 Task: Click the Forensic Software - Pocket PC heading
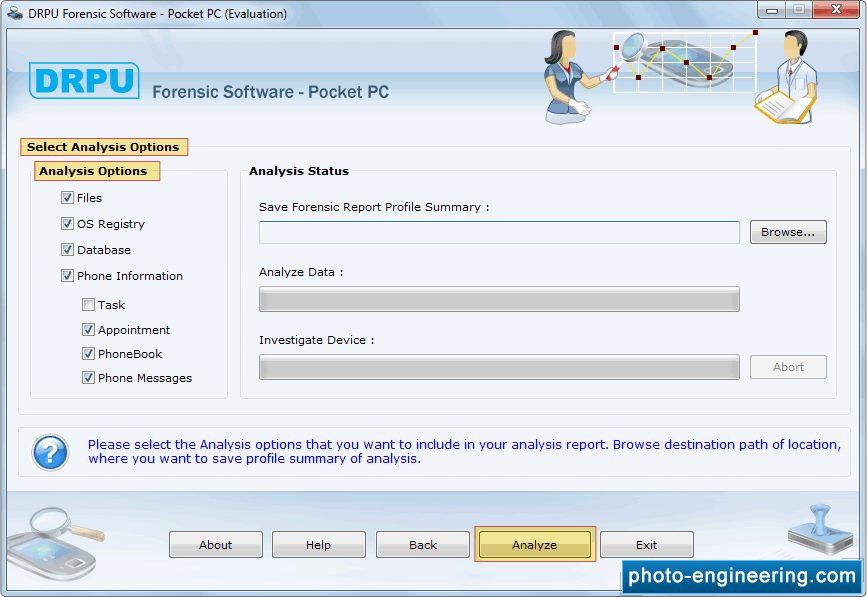click(270, 92)
